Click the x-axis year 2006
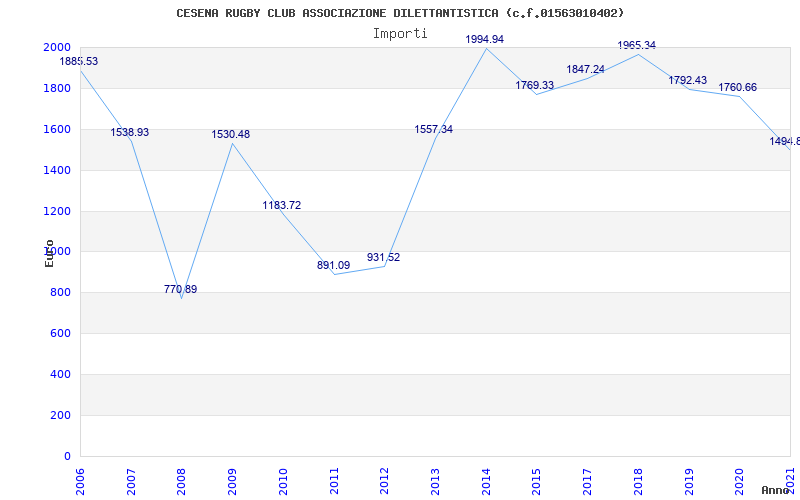The height and width of the screenshot is (500, 800). coord(81,482)
